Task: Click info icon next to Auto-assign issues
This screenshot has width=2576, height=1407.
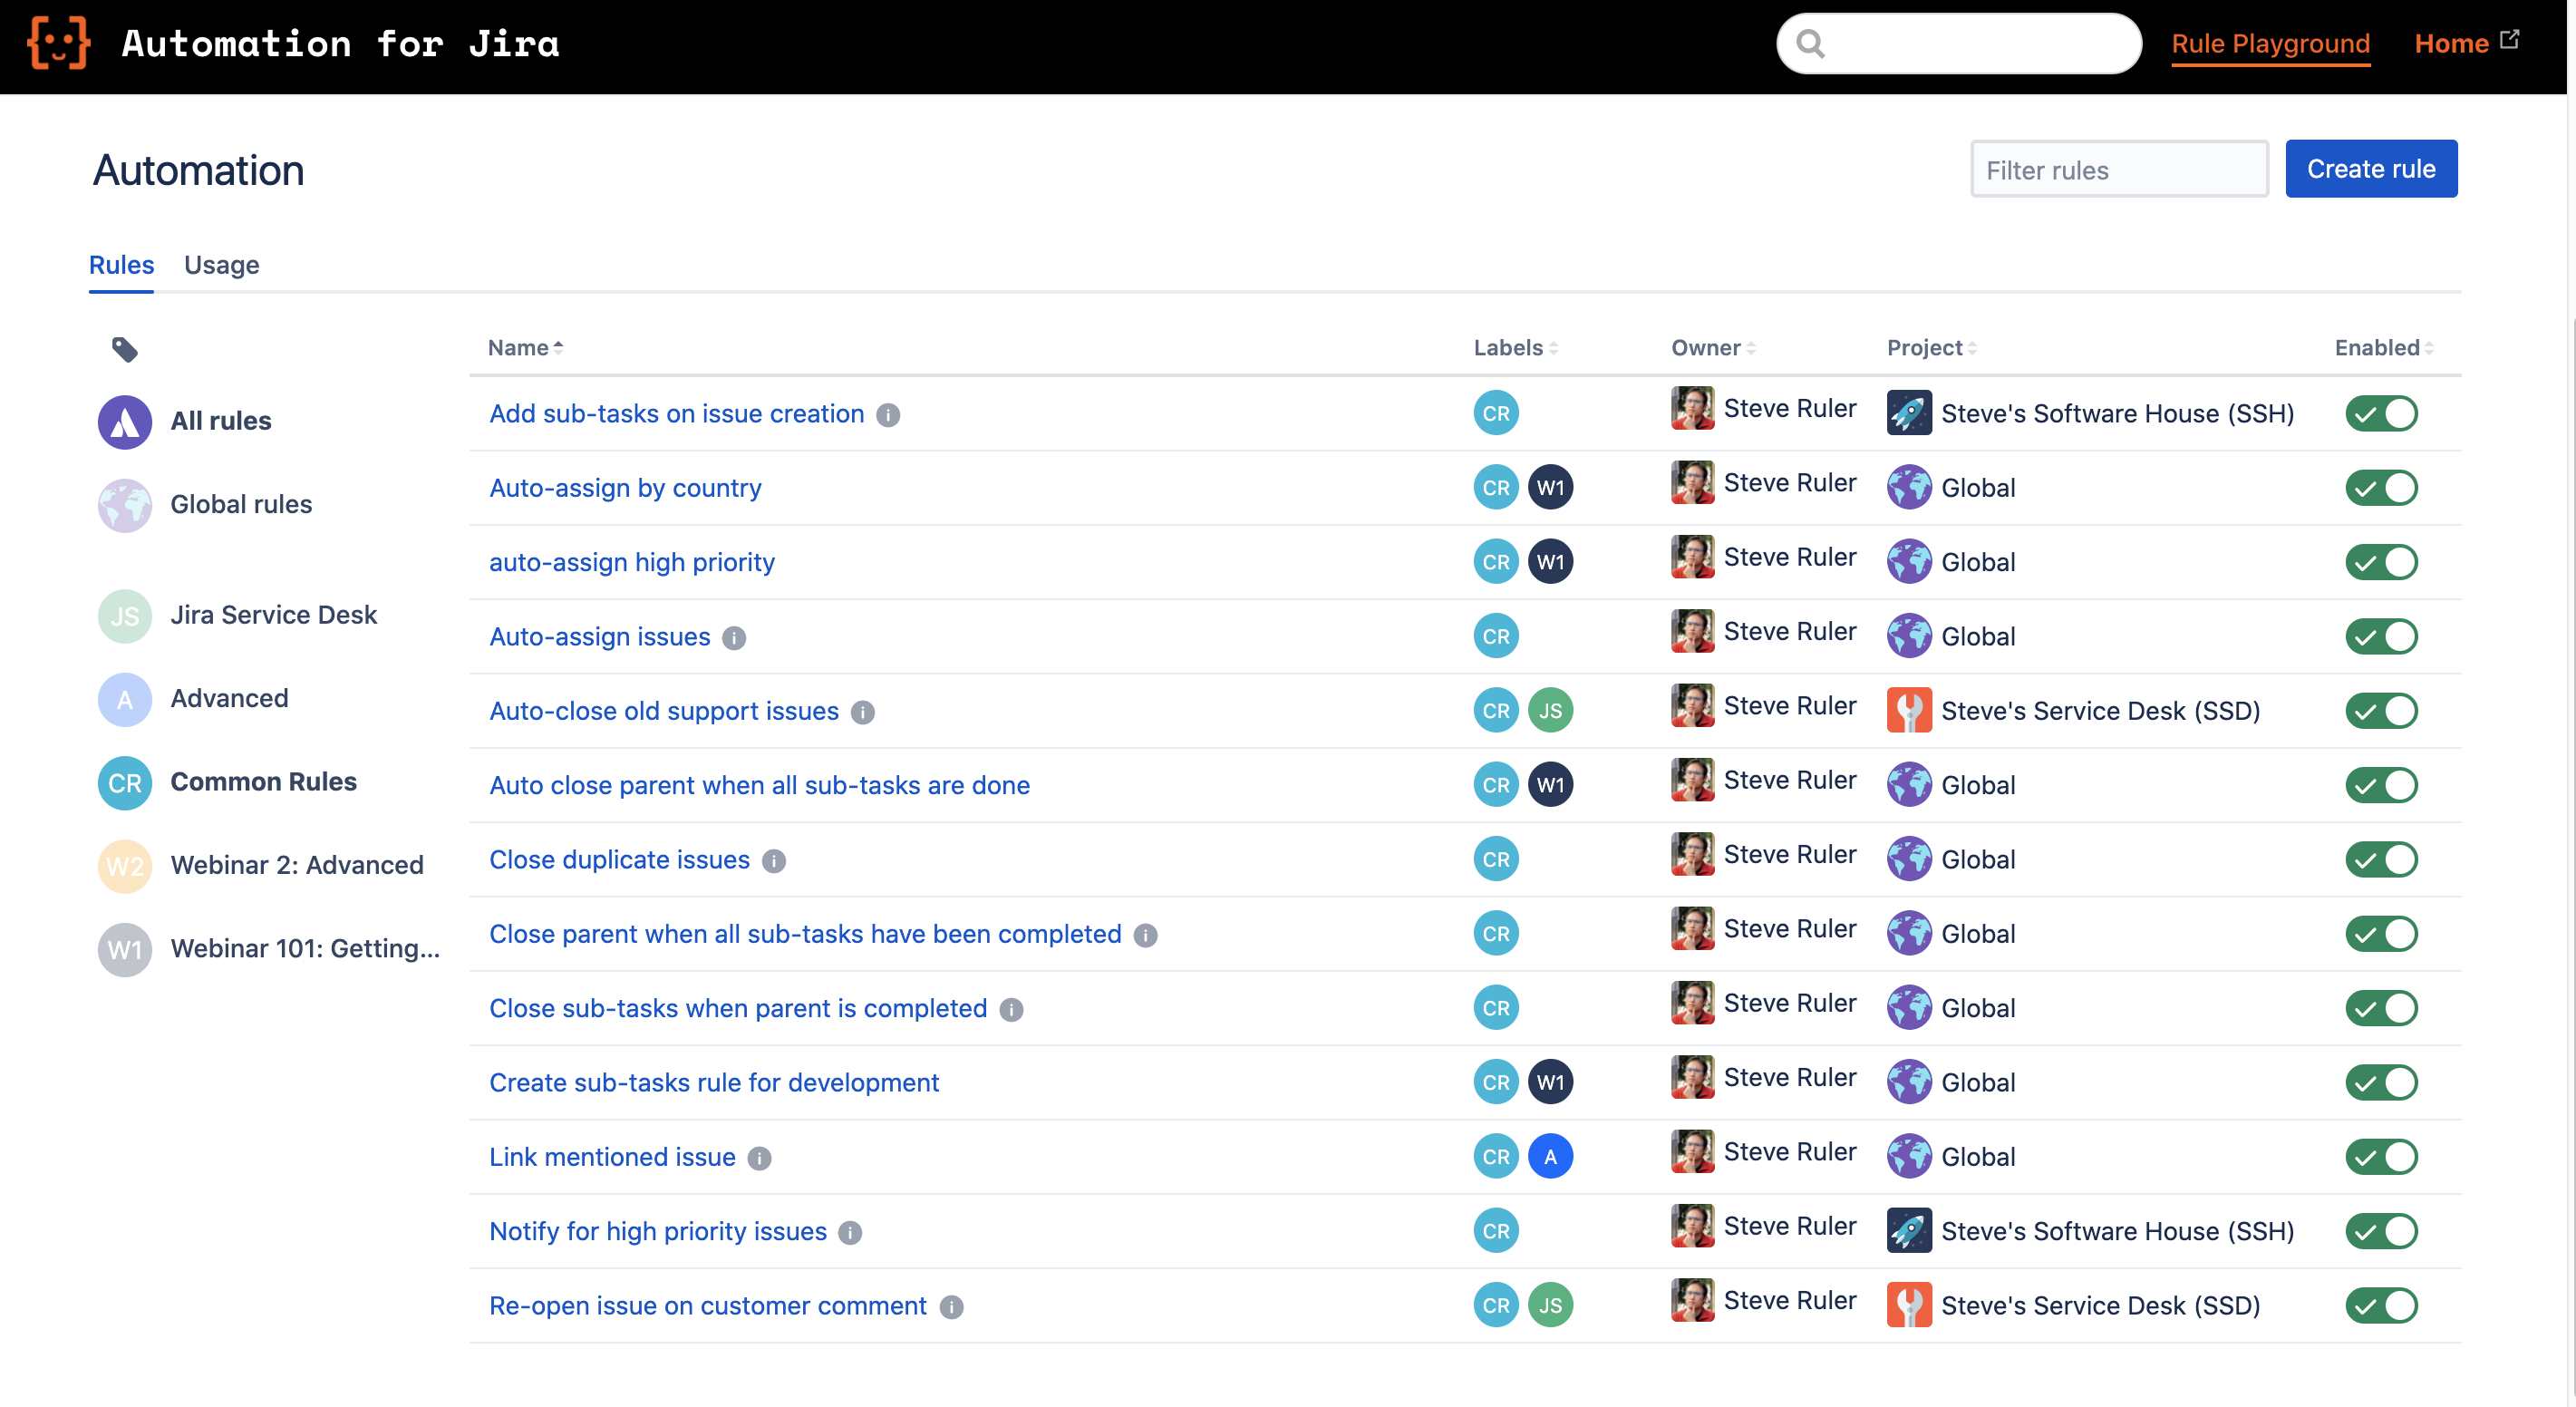Action: click(x=734, y=638)
